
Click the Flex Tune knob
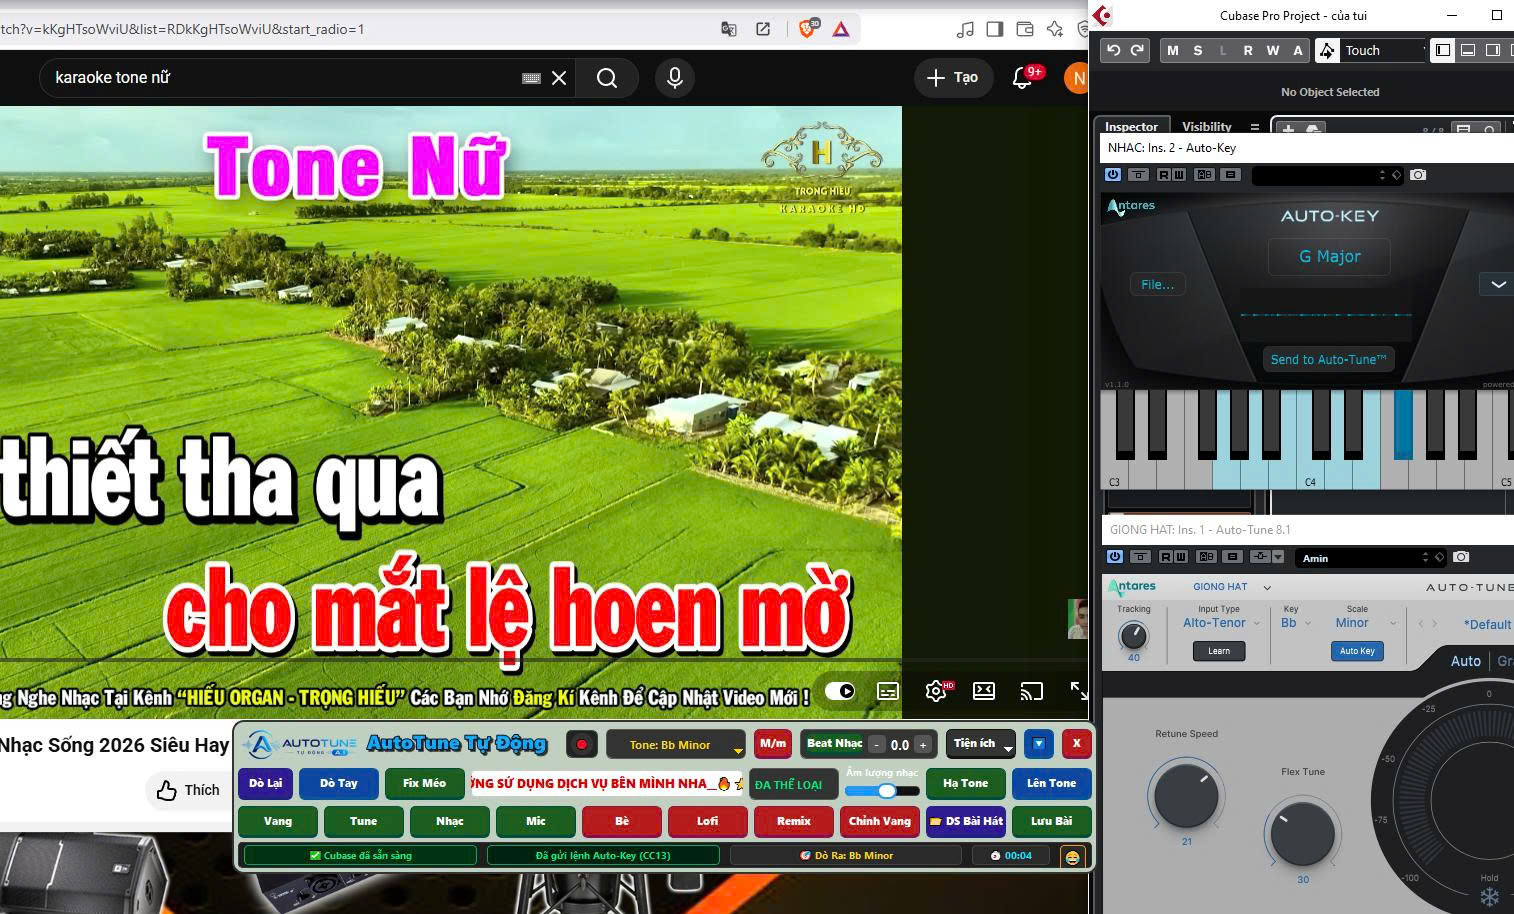(x=1303, y=833)
